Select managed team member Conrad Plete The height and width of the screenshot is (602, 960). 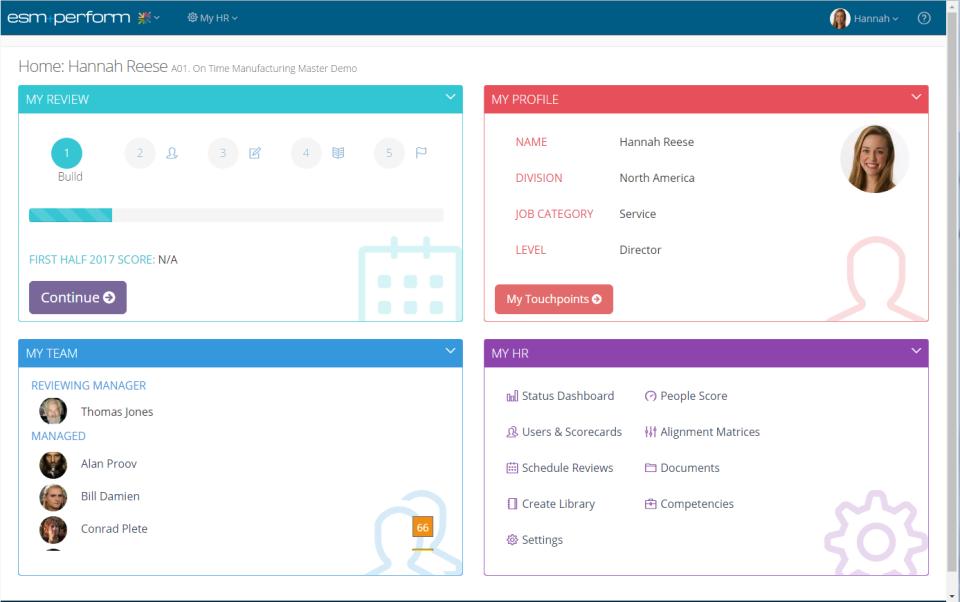113,528
